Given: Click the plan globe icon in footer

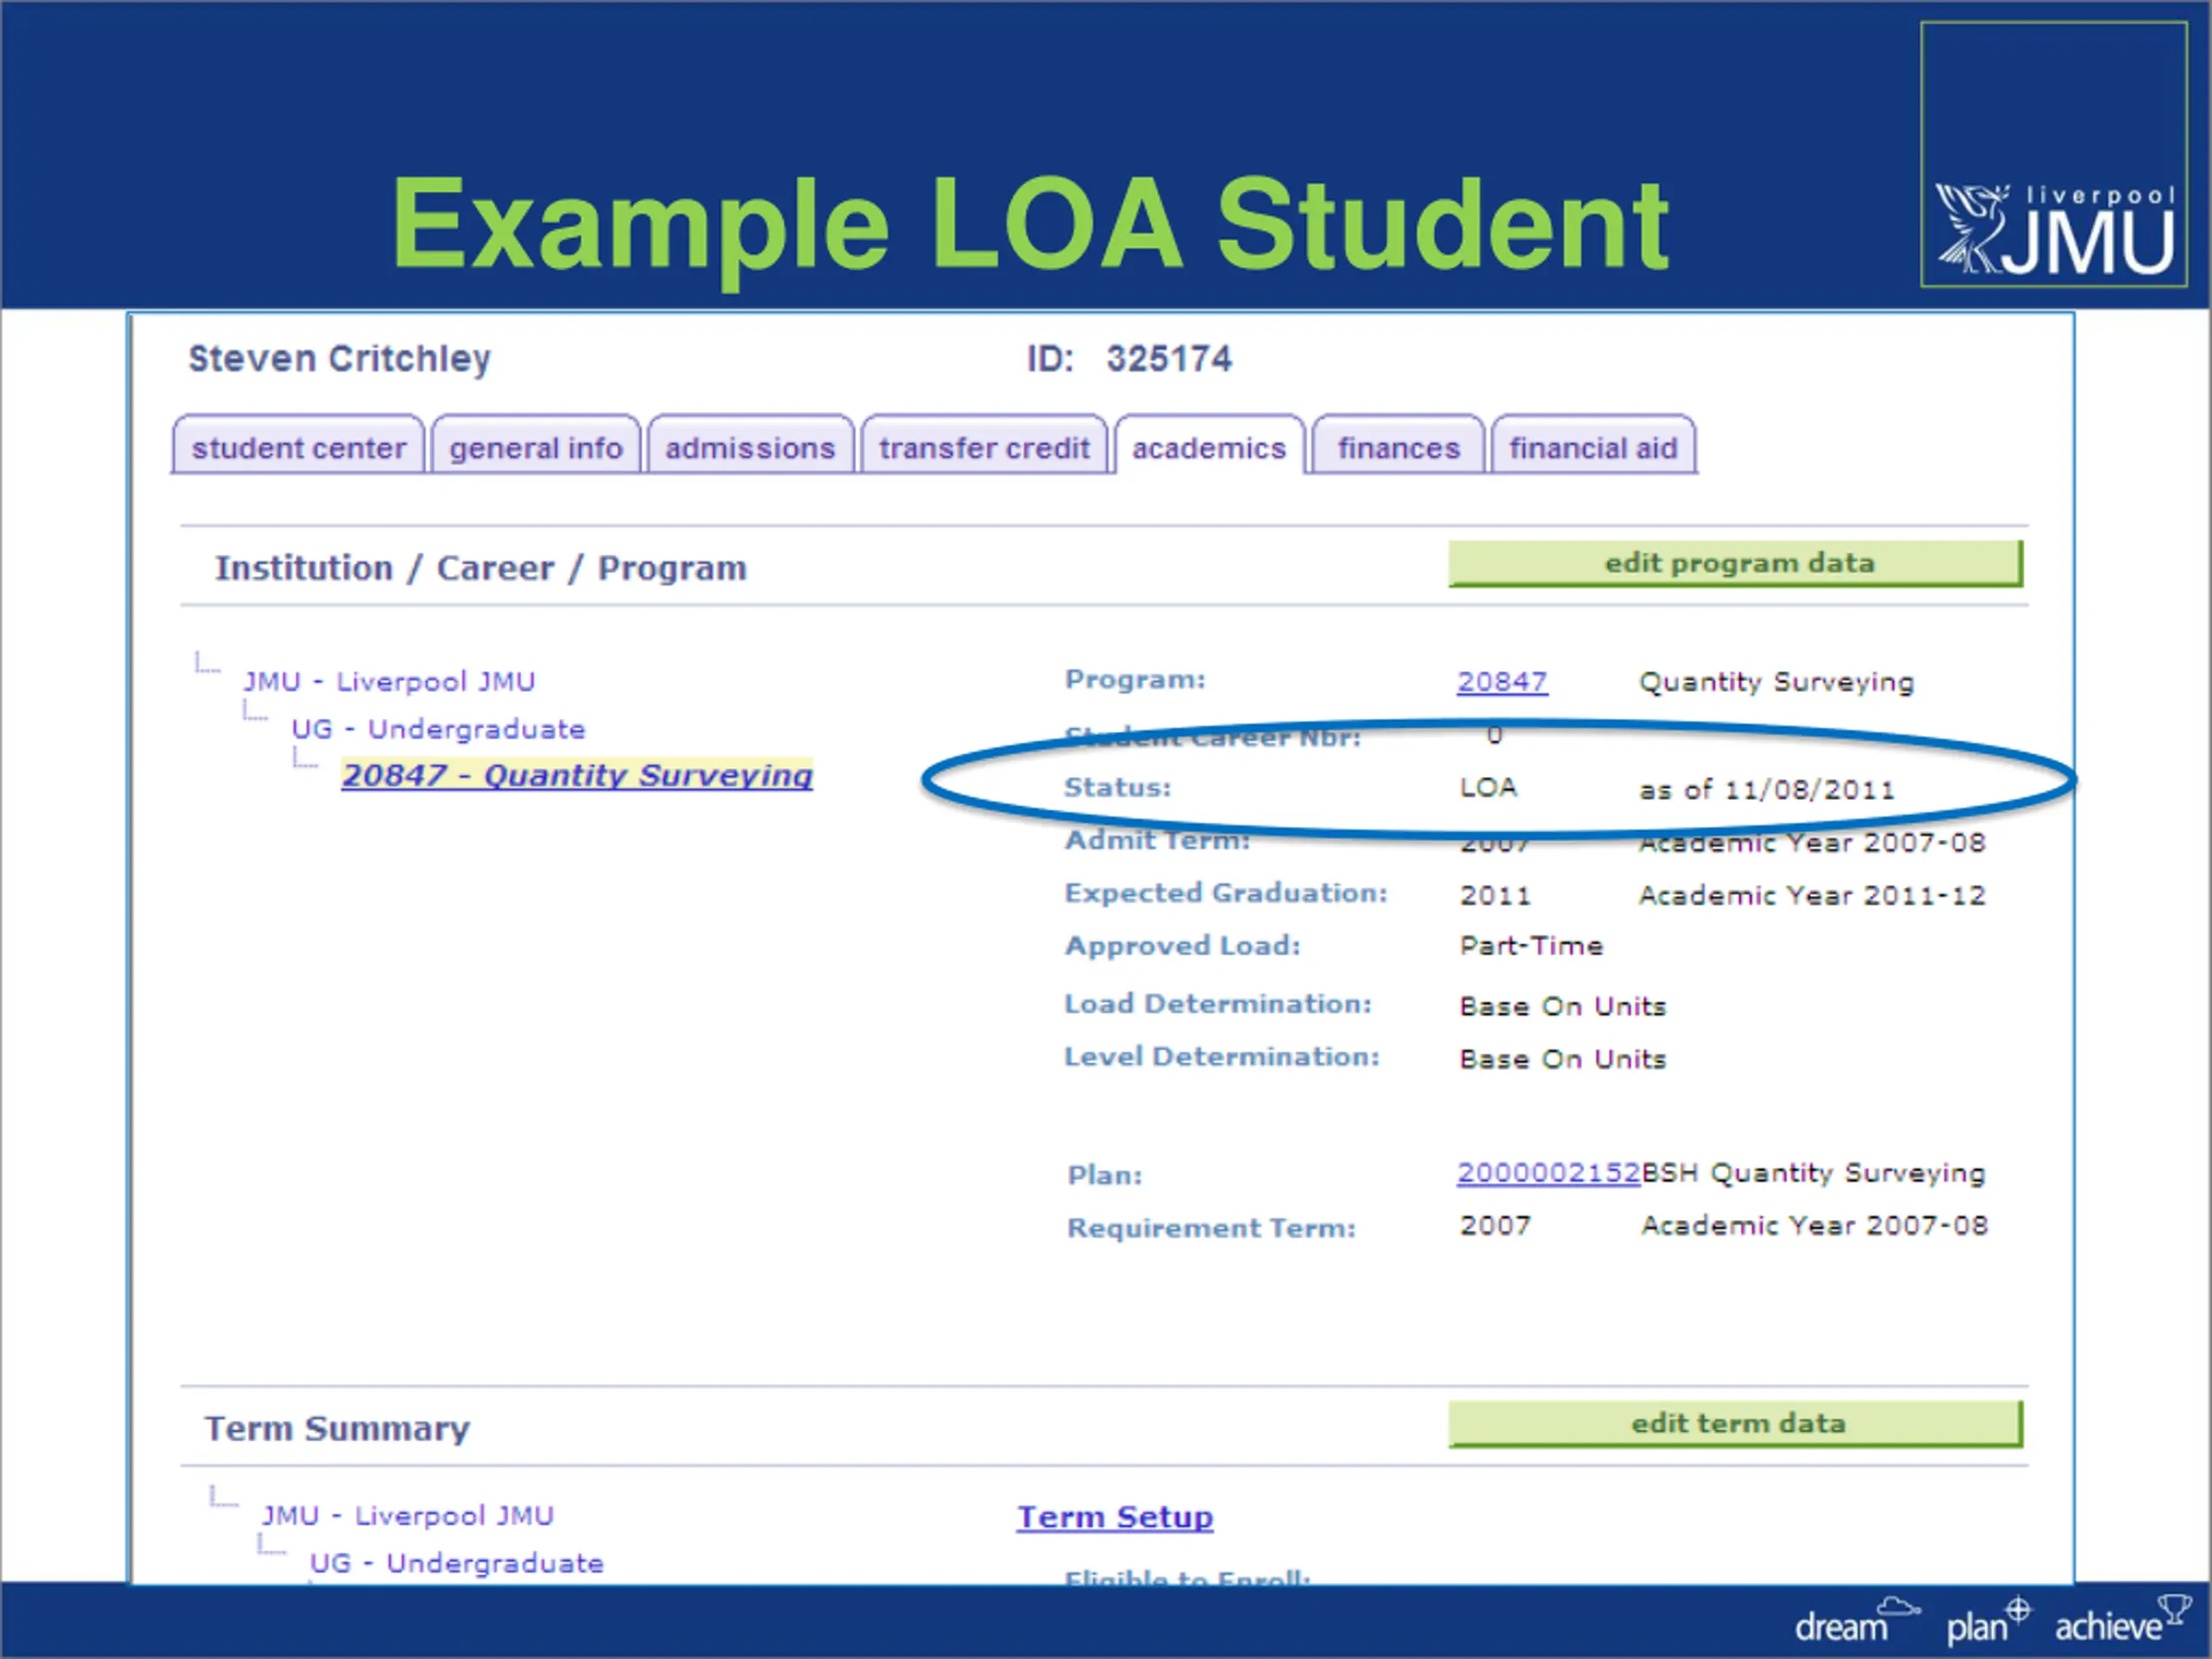Looking at the screenshot, I should tap(2019, 1609).
